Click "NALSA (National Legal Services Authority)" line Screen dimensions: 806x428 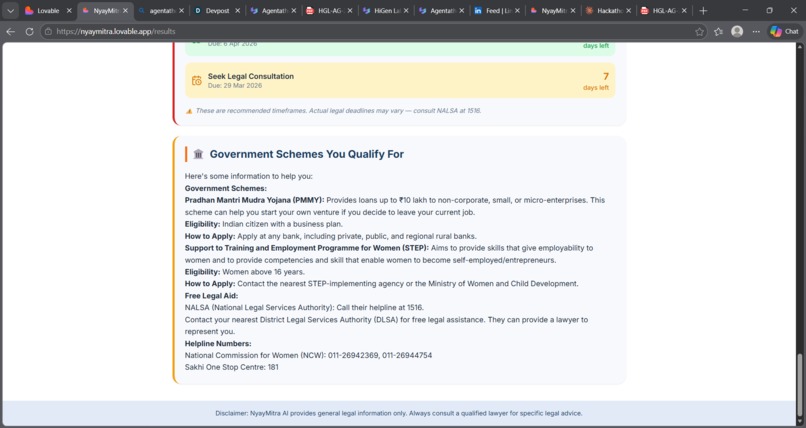coord(304,308)
